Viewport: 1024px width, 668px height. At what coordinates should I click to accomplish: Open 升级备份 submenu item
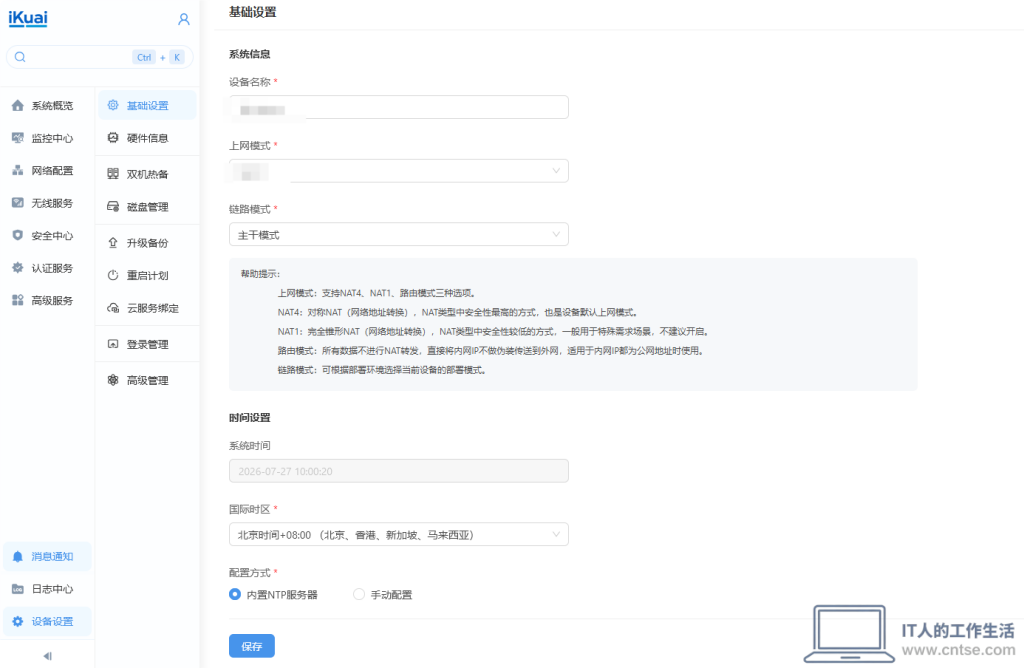coord(148,242)
